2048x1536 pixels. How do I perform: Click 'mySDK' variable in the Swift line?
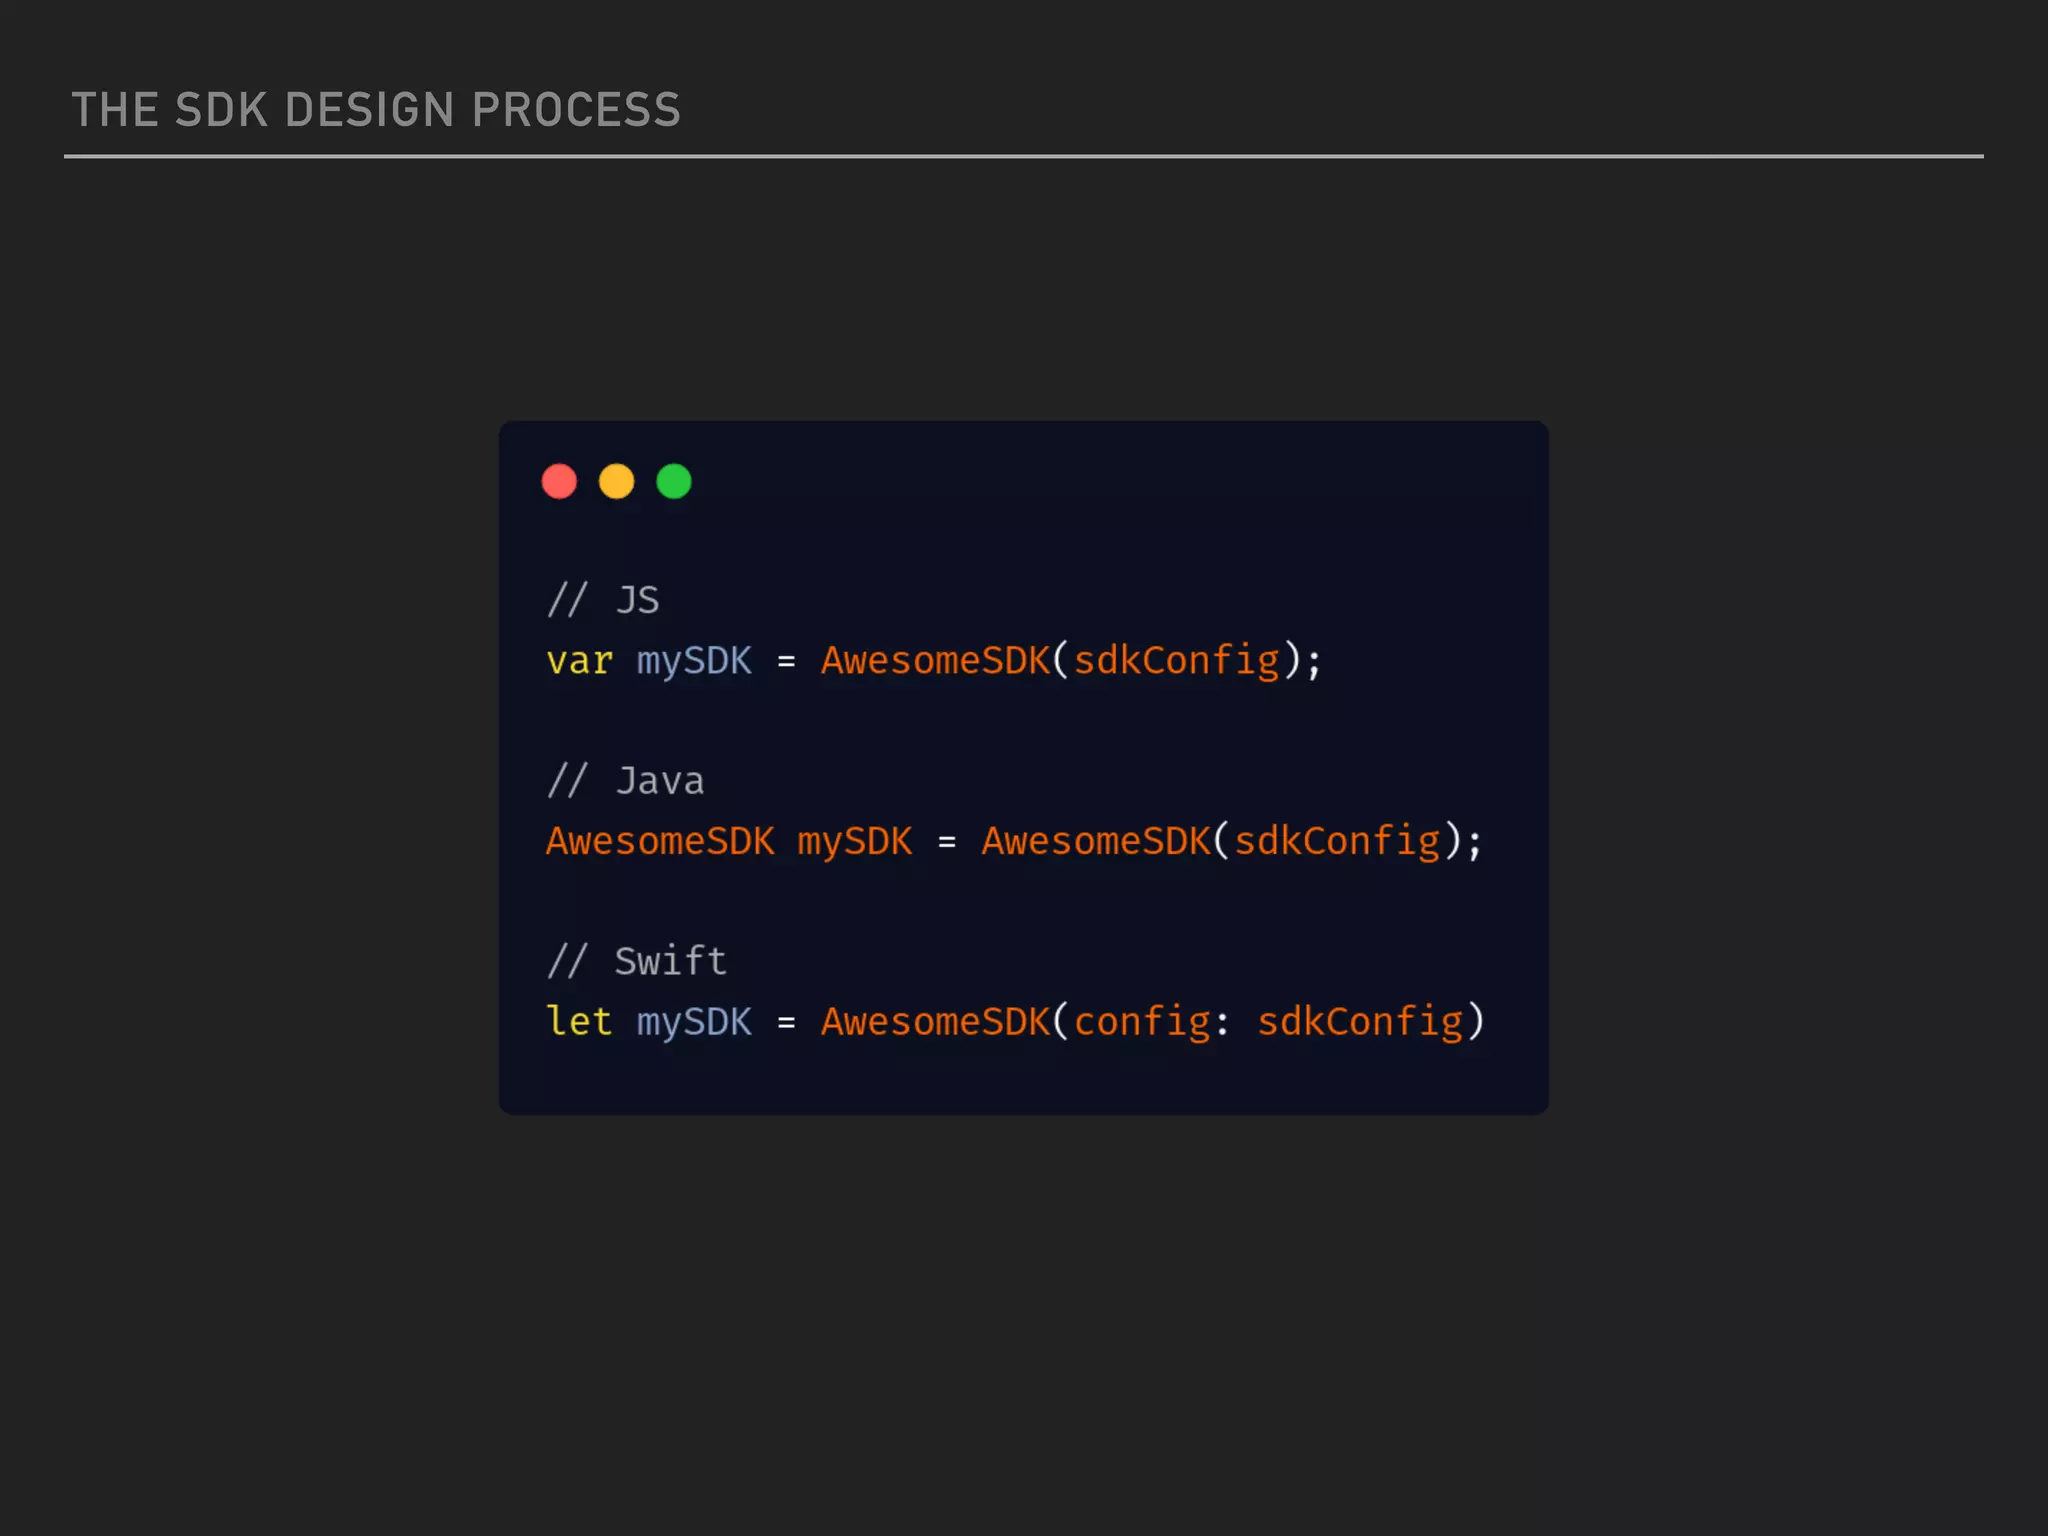(694, 1023)
